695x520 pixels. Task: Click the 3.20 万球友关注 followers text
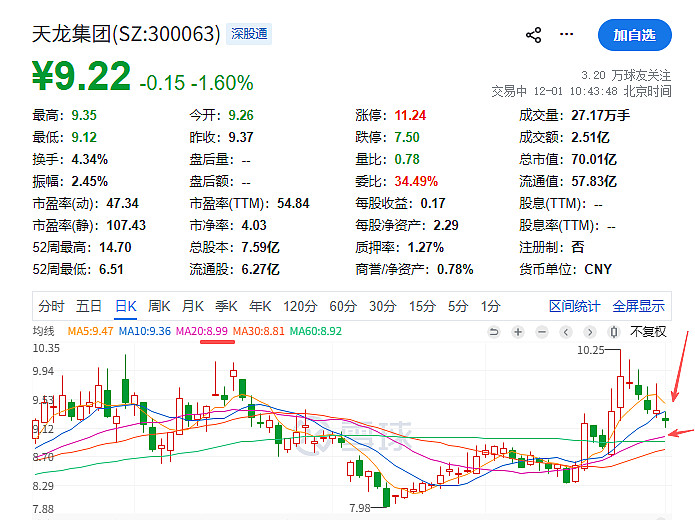(626, 75)
